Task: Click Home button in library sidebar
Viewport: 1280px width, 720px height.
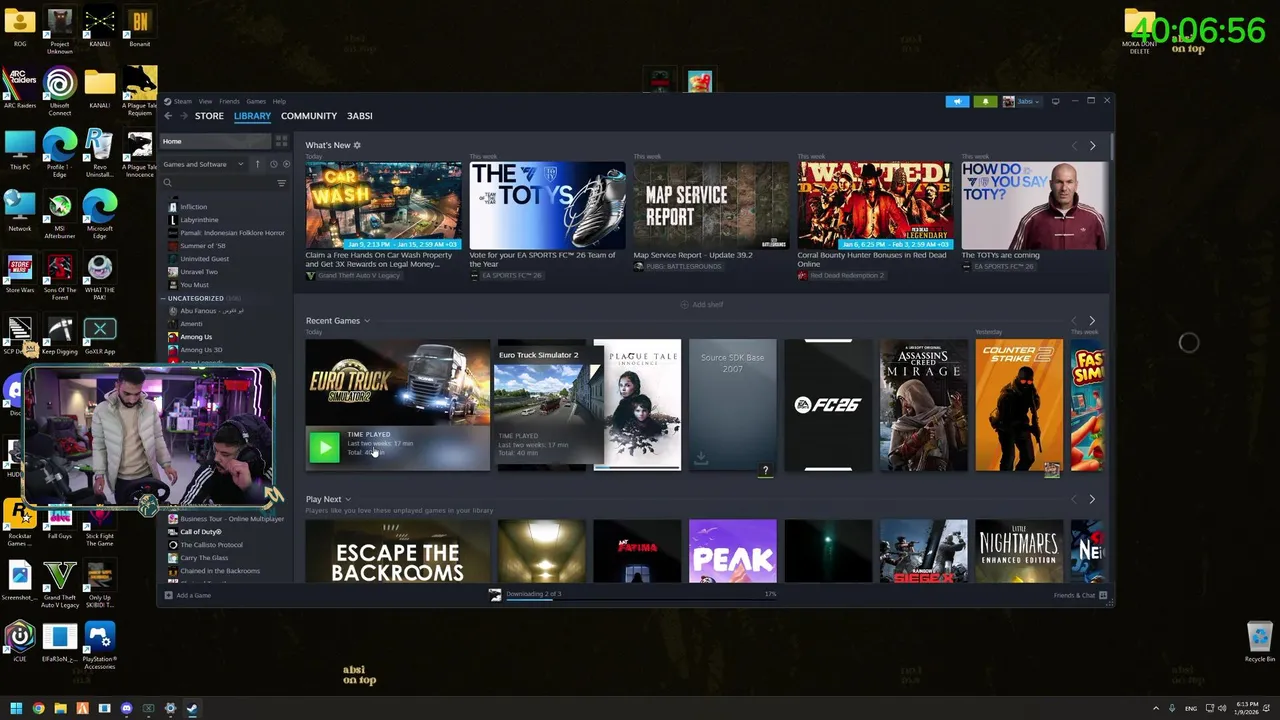Action: (215, 142)
